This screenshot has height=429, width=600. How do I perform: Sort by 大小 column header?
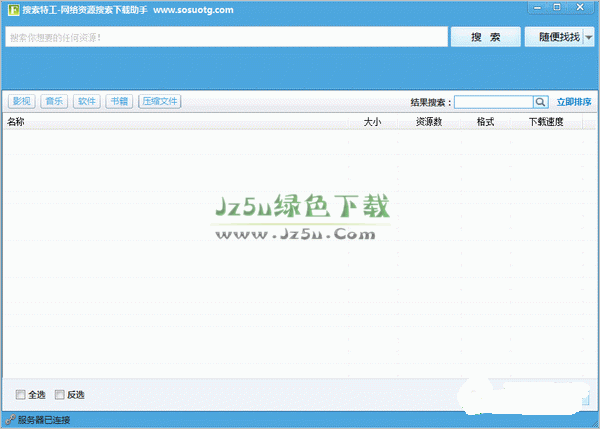[x=373, y=122]
